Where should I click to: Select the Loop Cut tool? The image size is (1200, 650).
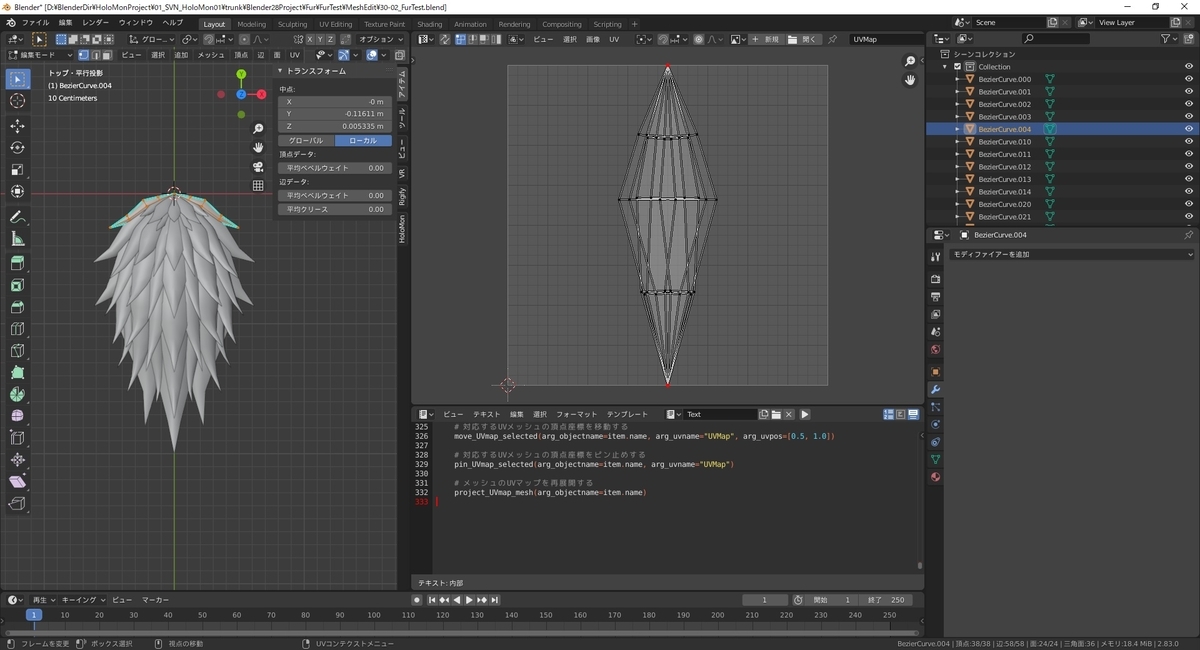coord(17,329)
